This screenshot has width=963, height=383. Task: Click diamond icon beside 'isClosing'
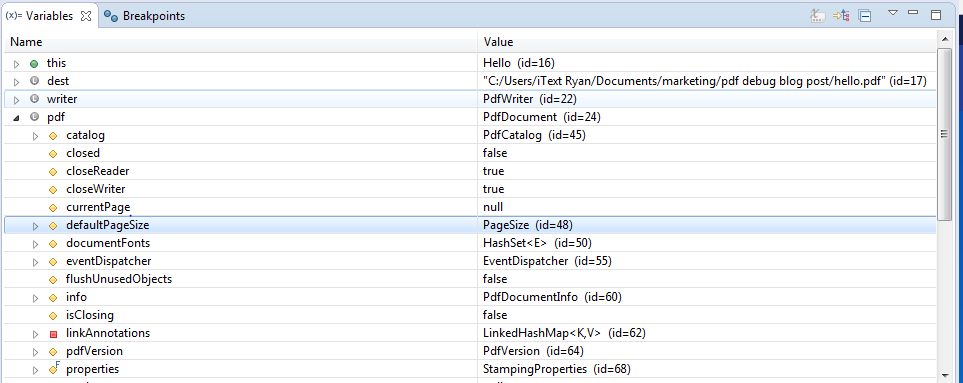pyautogui.click(x=53, y=315)
